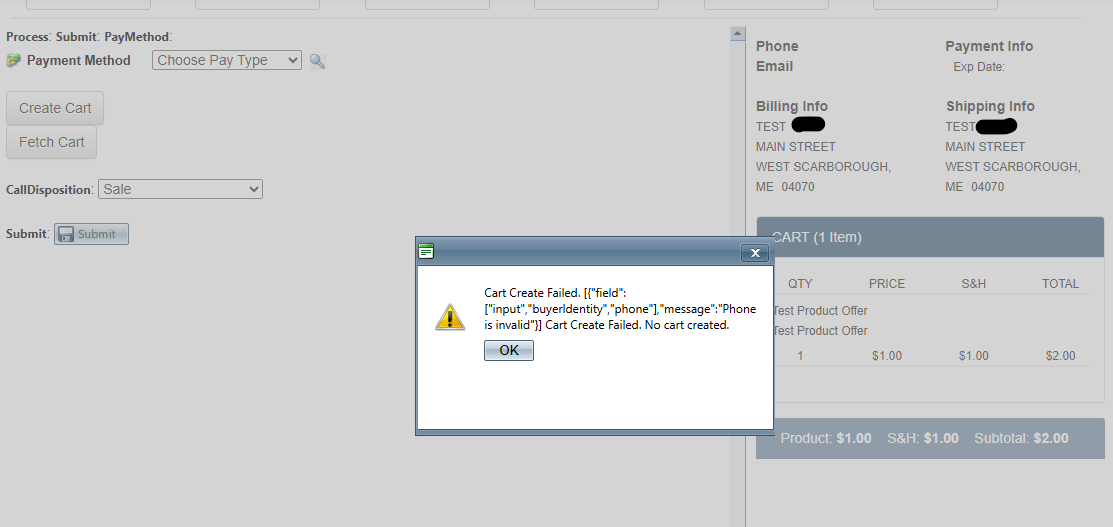Screen dimensions: 1113x527
Task: Click the Cart Create Failed error message text
Action: tap(607, 309)
